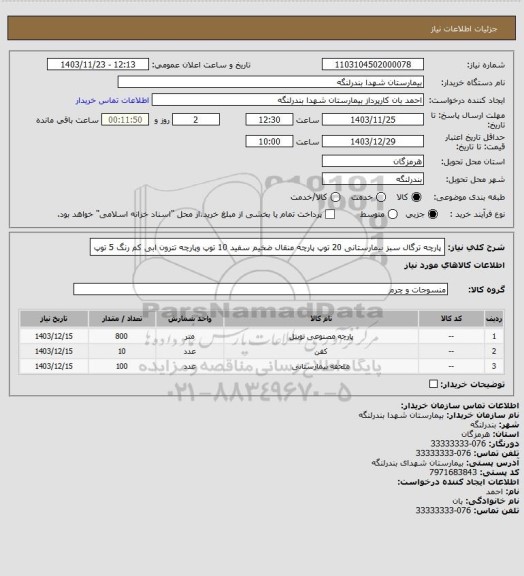Click the general need description text field

(267, 248)
